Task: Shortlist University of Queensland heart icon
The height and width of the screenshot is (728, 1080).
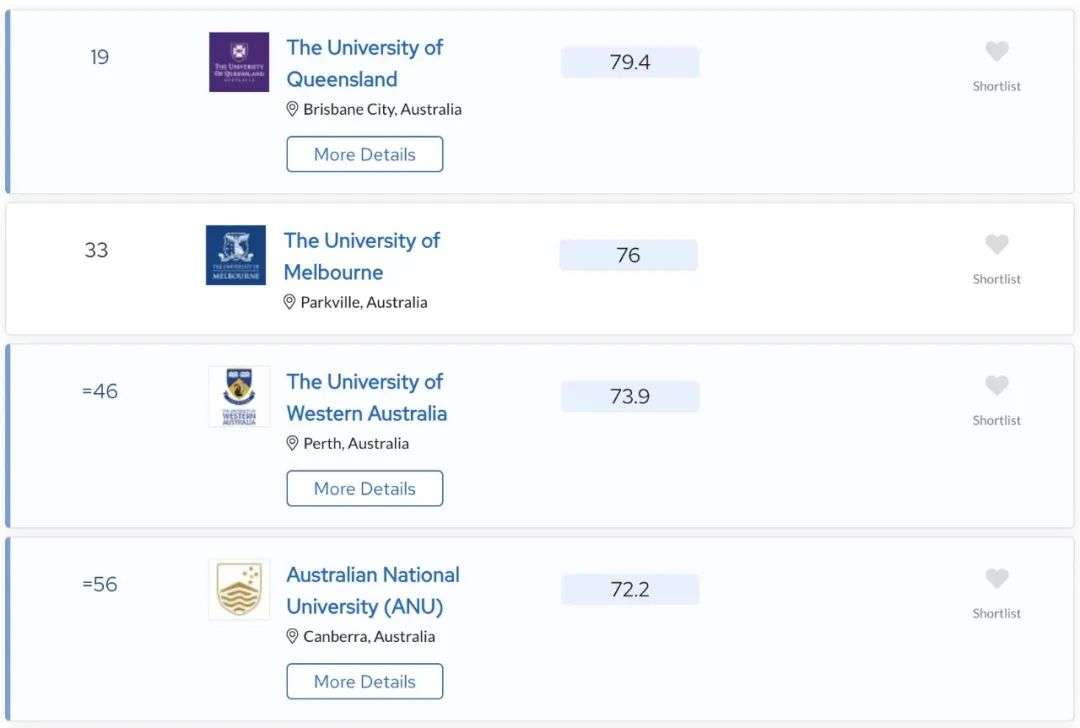Action: click(x=997, y=51)
